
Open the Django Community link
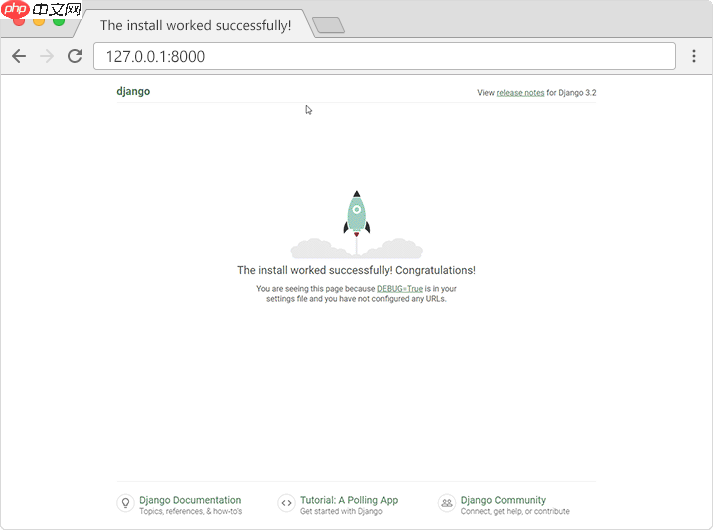click(x=503, y=500)
